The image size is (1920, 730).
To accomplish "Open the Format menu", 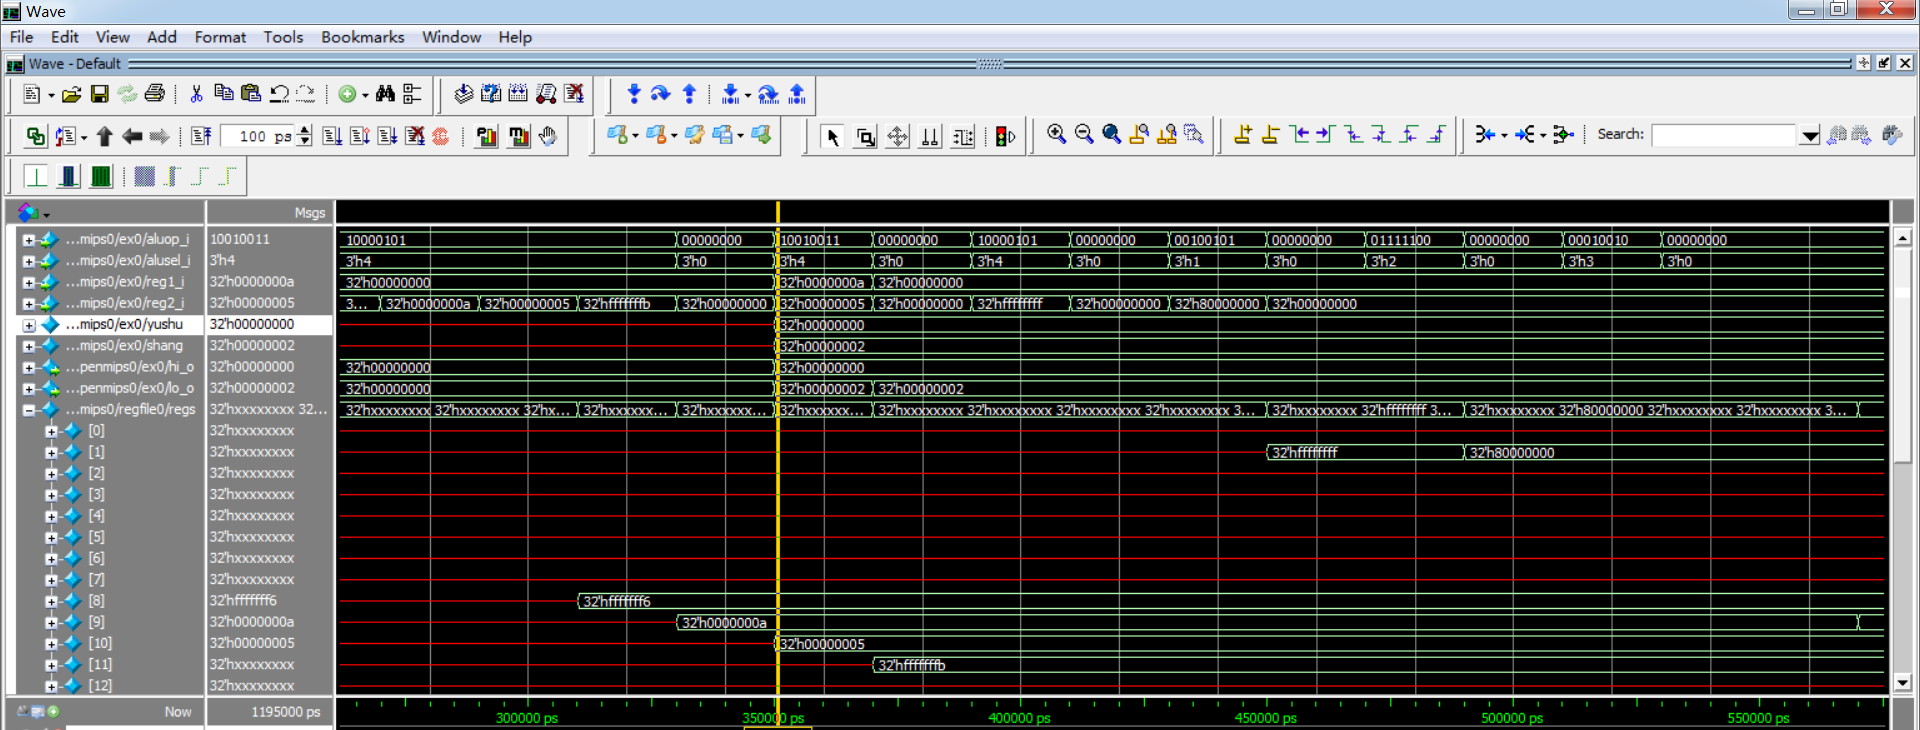I will click(x=220, y=37).
